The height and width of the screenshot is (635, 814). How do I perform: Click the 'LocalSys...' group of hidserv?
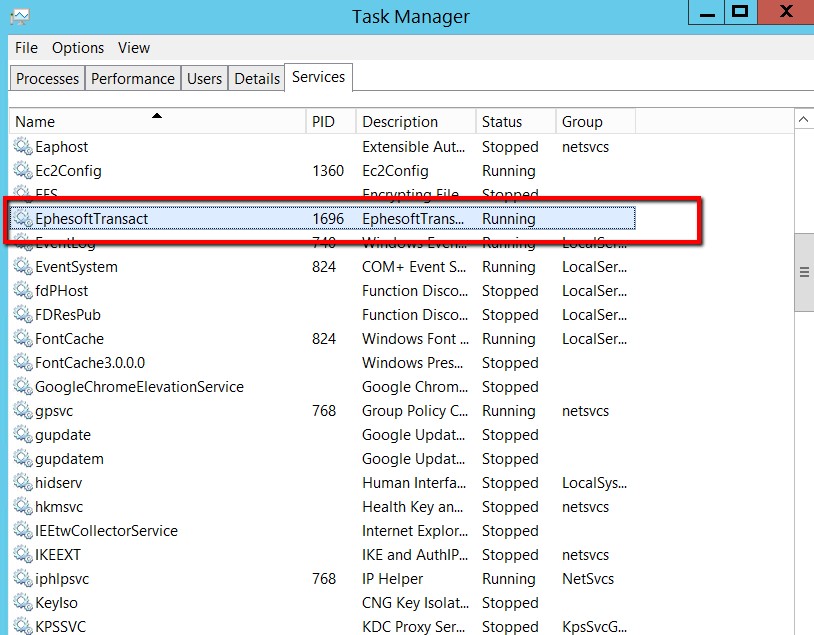[x=594, y=483]
